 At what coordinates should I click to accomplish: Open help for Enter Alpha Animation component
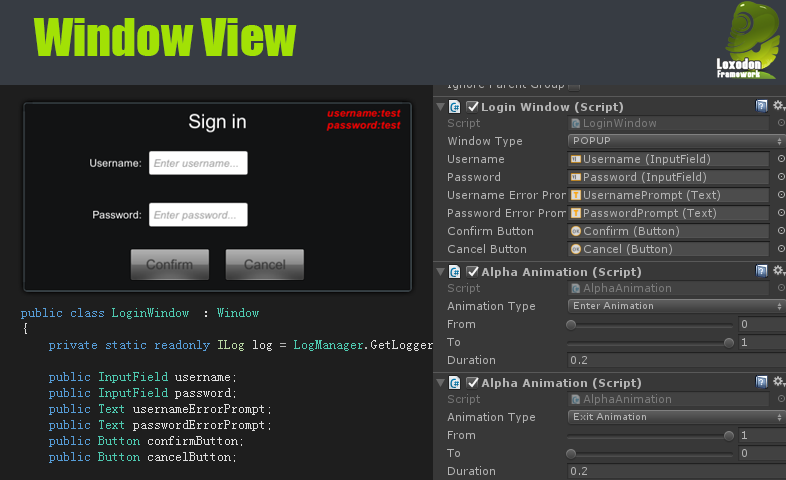(761, 271)
